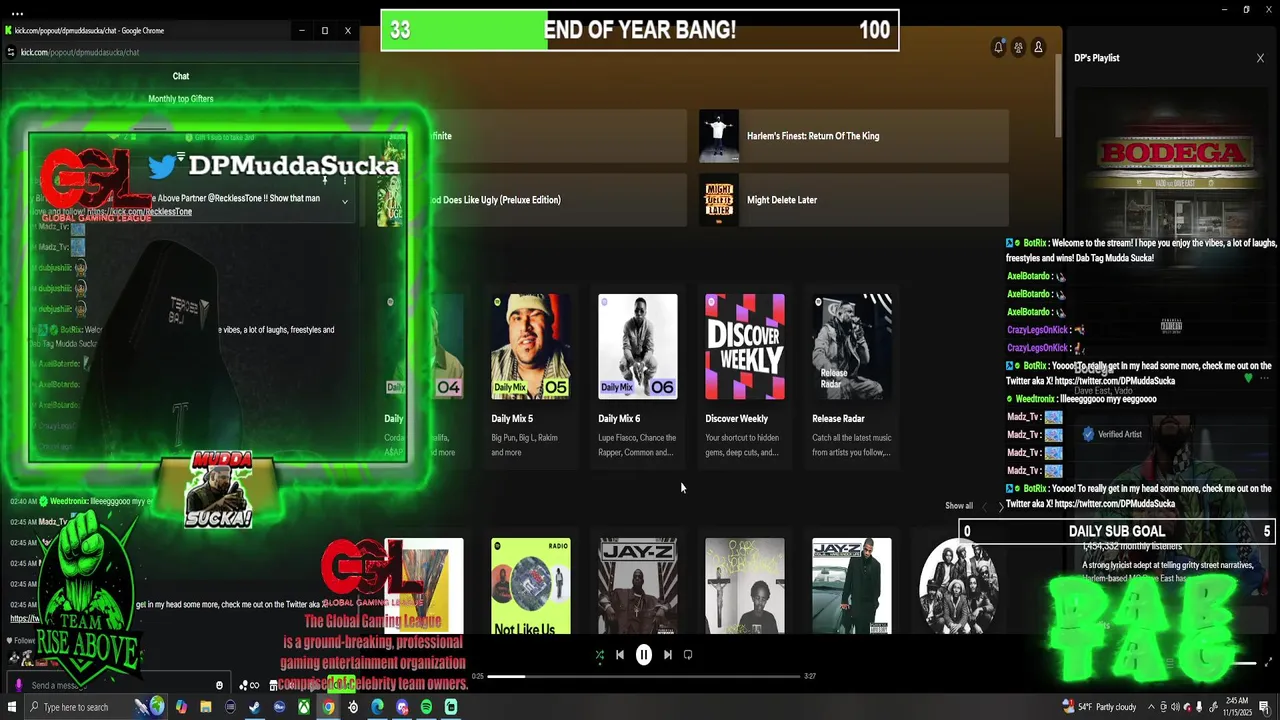
Task: Open the Discover Weekly playlist cover
Action: [x=745, y=346]
